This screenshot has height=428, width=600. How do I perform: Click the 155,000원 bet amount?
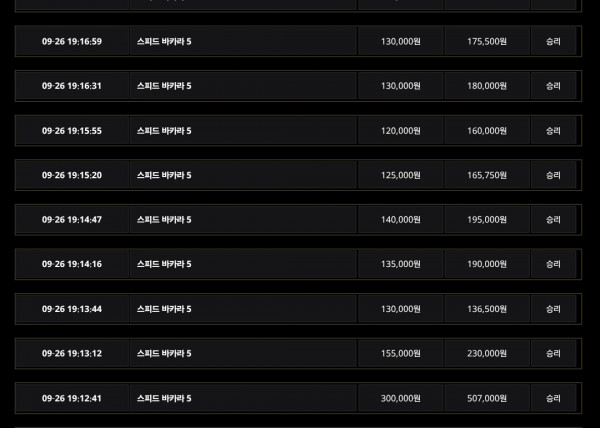point(401,353)
